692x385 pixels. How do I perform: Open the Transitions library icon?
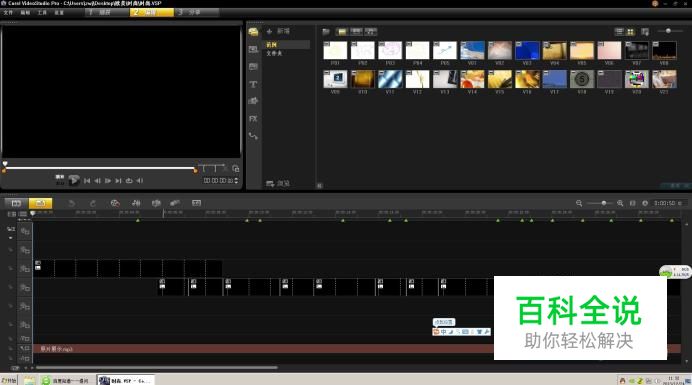click(253, 66)
